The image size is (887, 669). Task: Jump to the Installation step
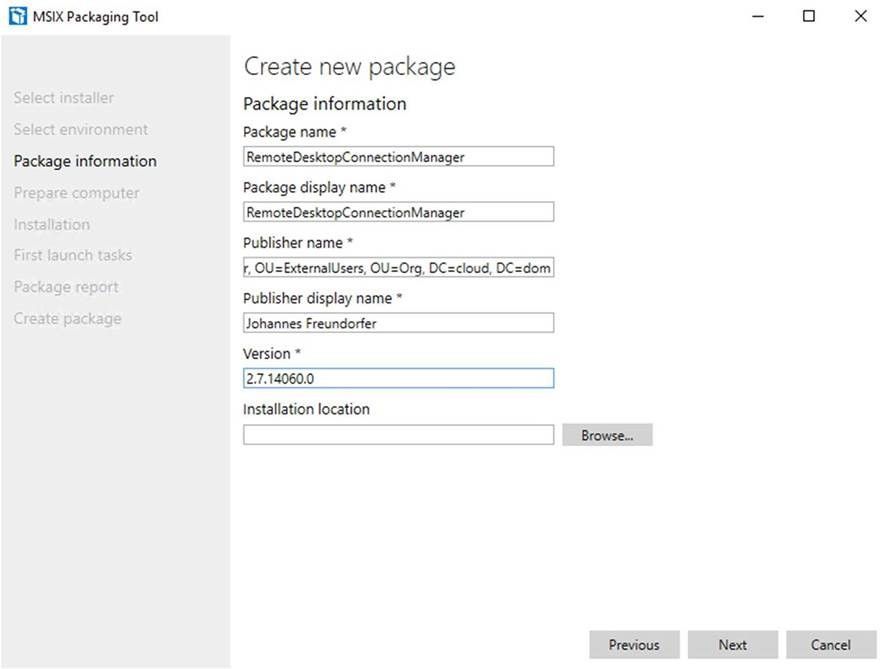point(51,225)
